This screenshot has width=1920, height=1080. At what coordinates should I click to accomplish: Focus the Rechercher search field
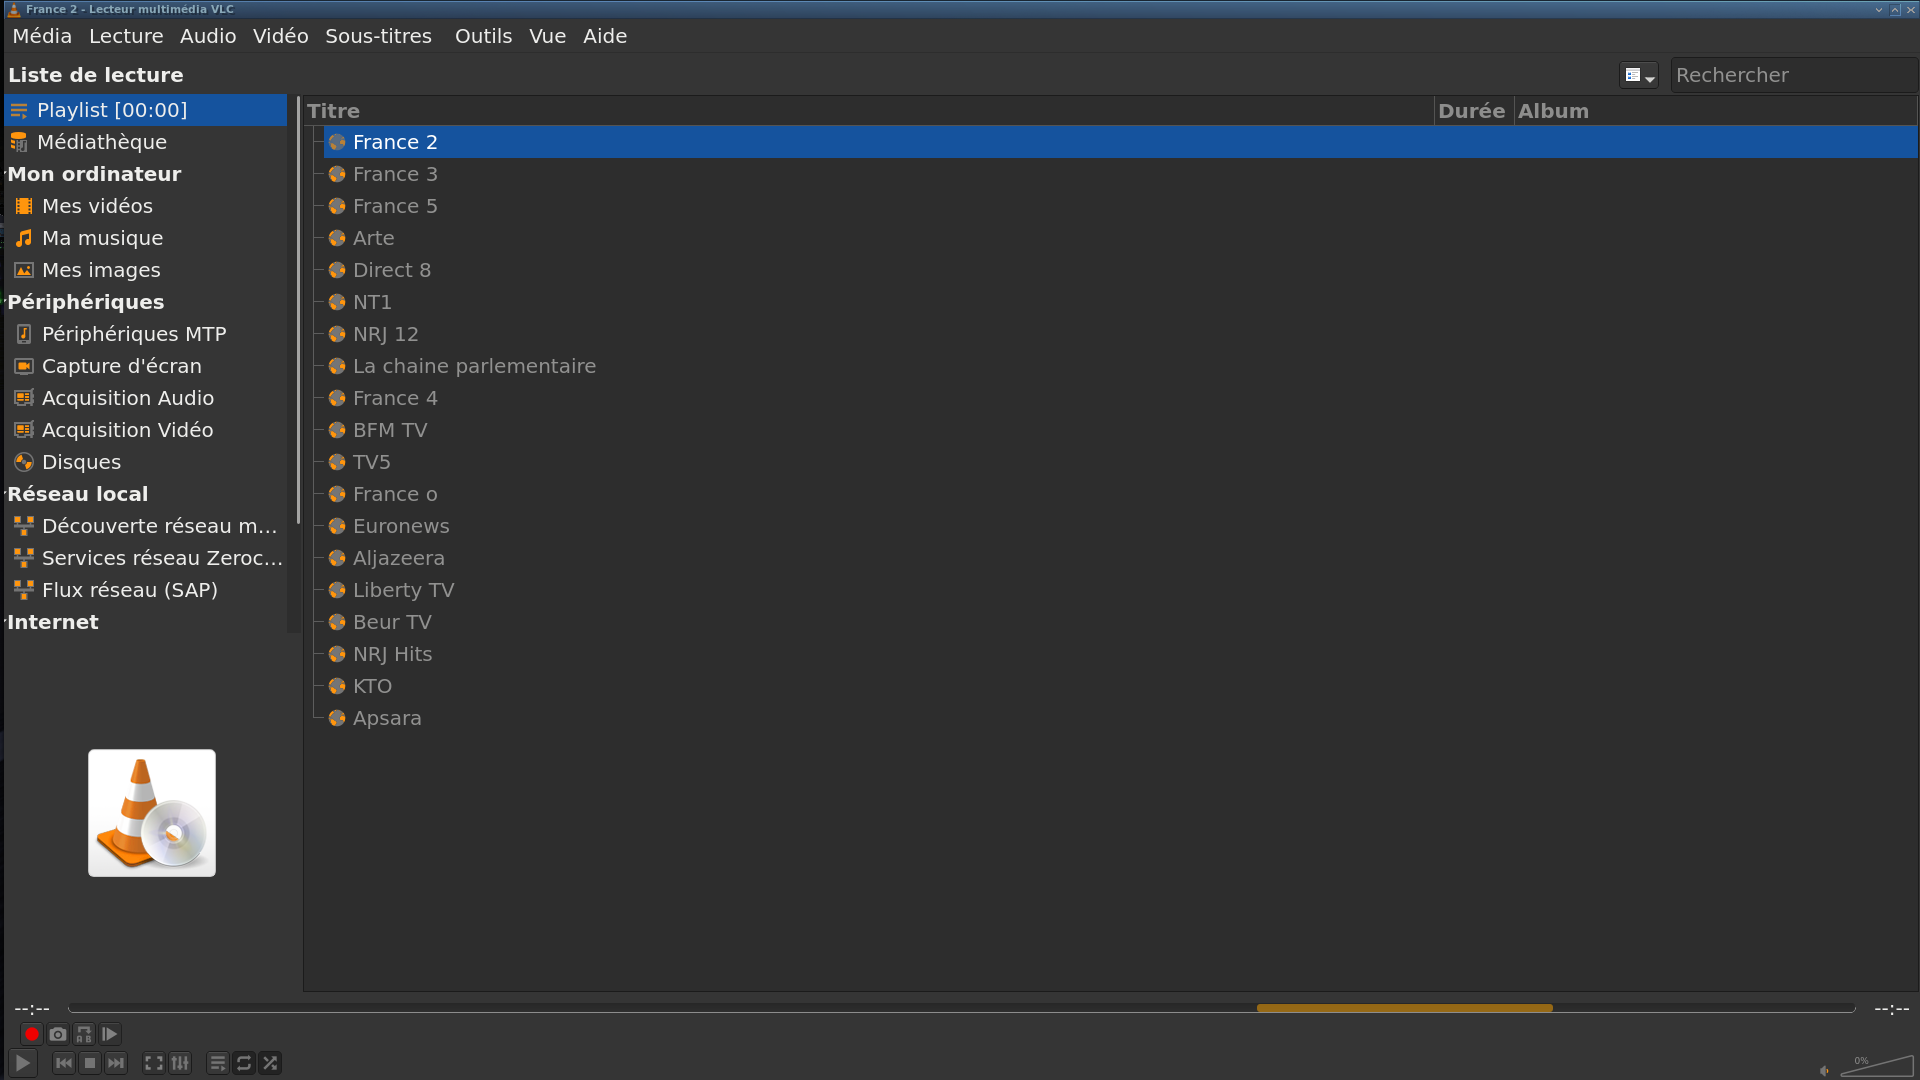click(x=1793, y=75)
